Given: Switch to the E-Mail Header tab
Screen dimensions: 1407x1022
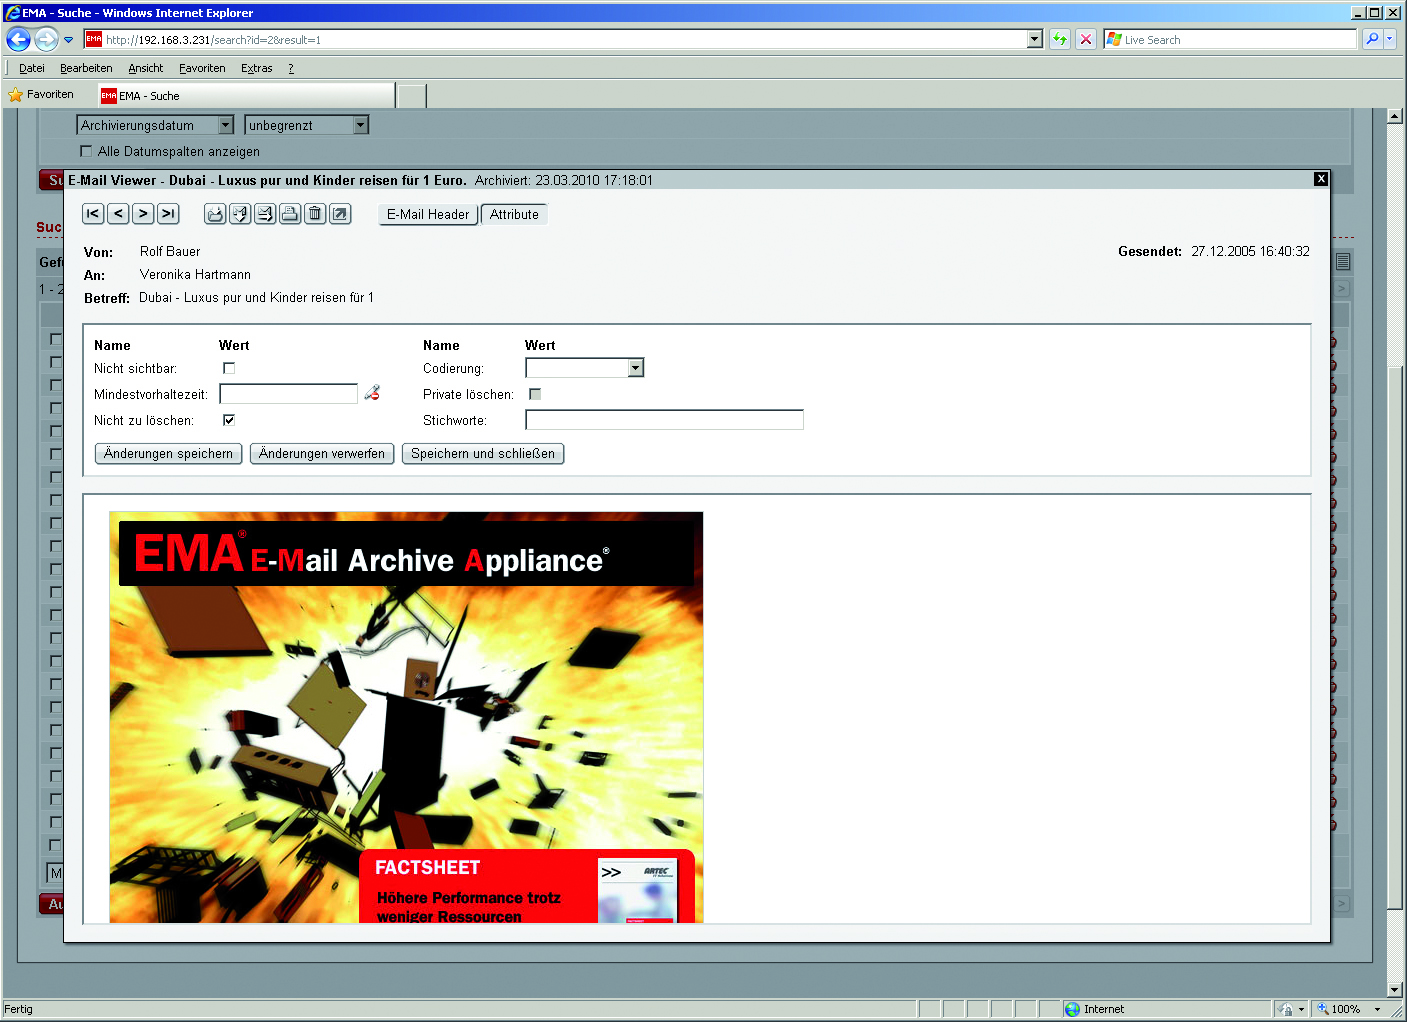Looking at the screenshot, I should [x=428, y=214].
